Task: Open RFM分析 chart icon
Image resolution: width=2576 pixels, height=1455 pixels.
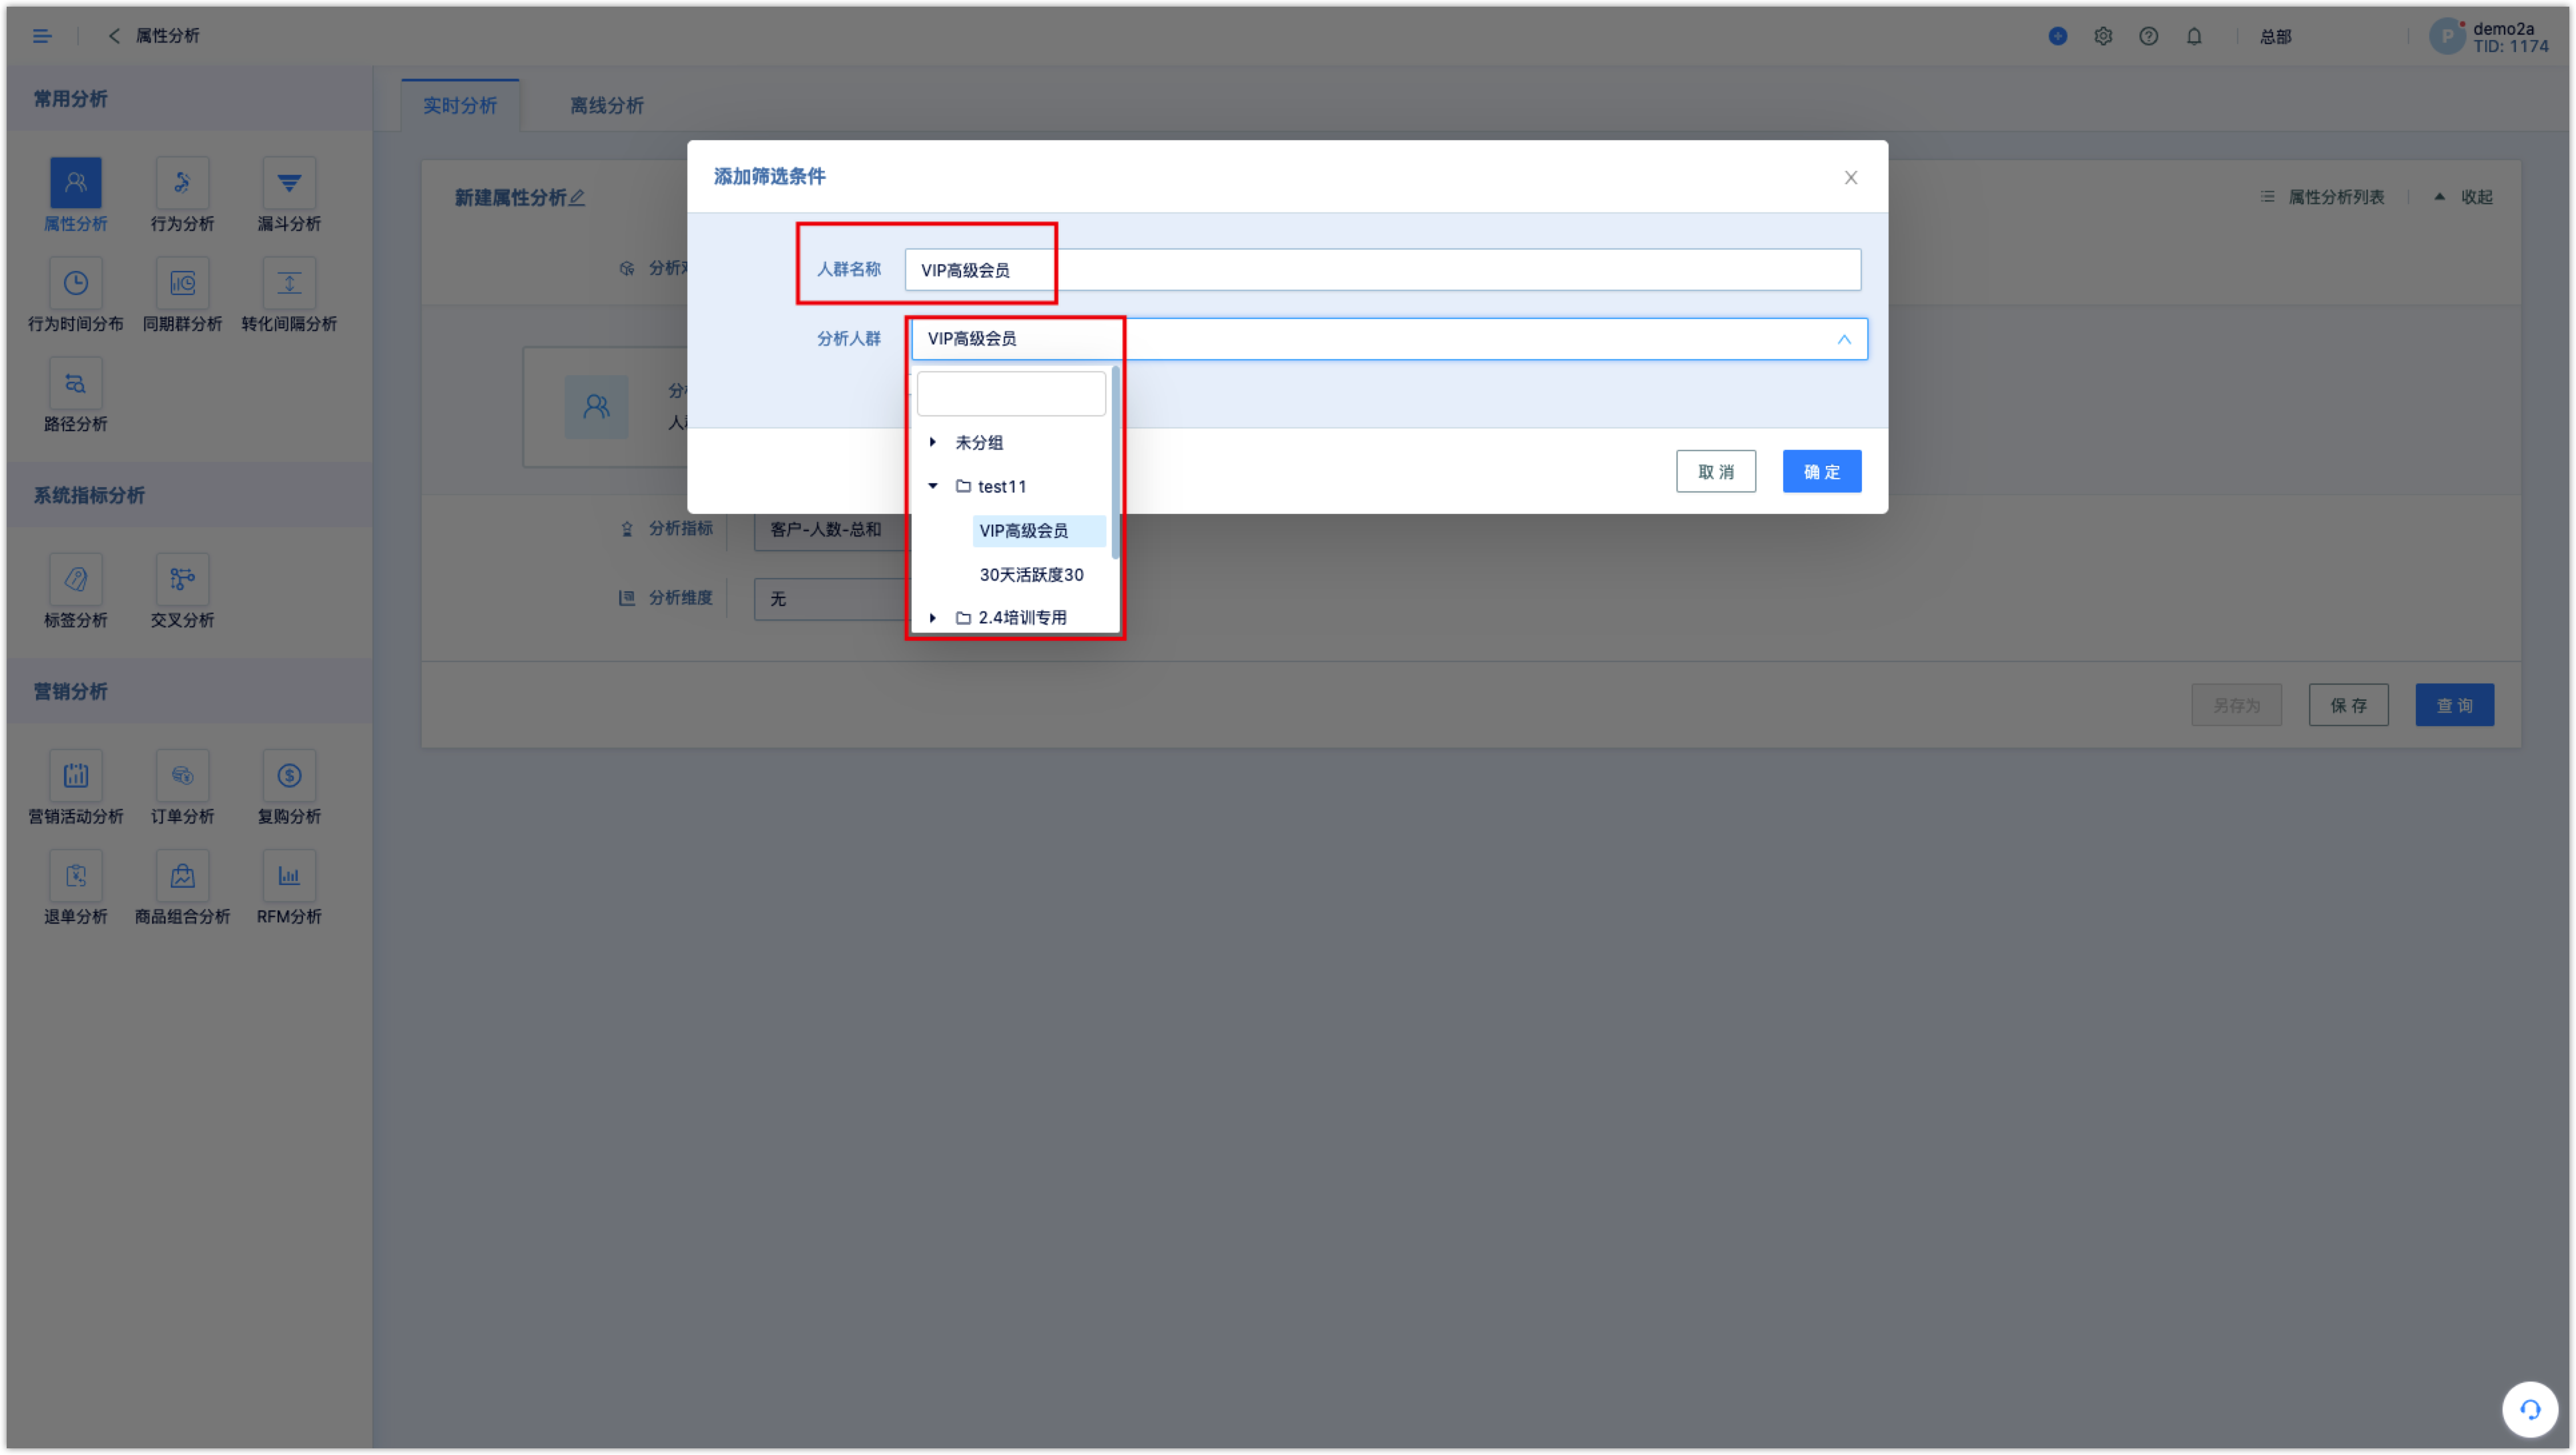Action: click(x=289, y=875)
